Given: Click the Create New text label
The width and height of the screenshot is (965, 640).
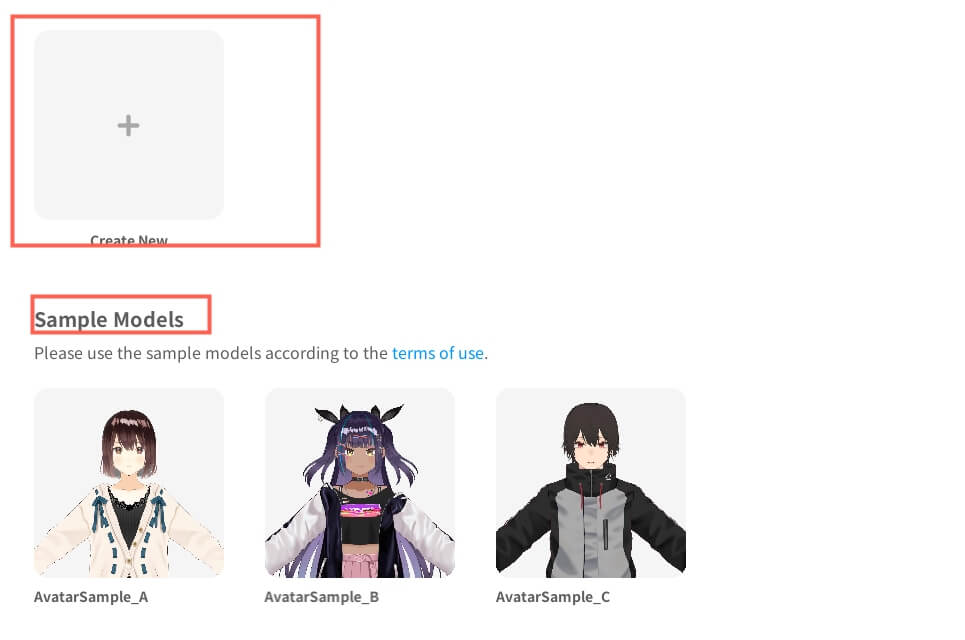Looking at the screenshot, I should coord(129,239).
